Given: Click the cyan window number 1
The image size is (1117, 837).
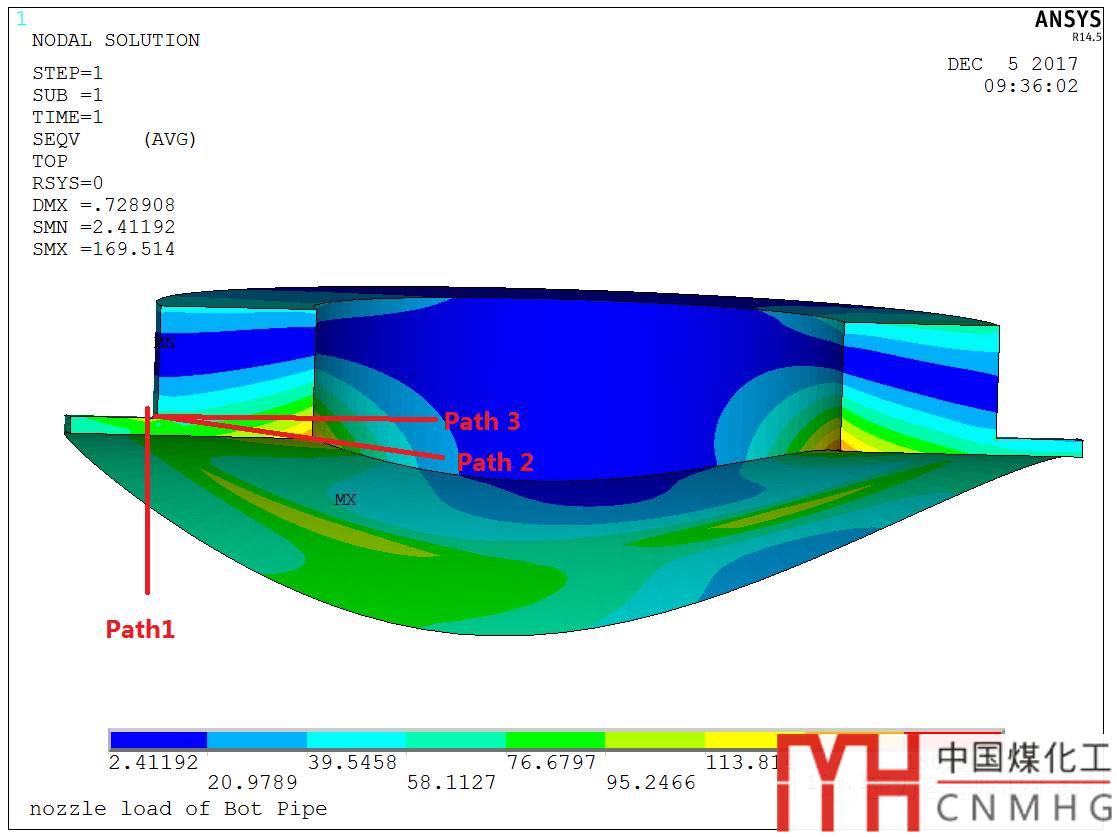Looking at the screenshot, I should coord(22,19).
